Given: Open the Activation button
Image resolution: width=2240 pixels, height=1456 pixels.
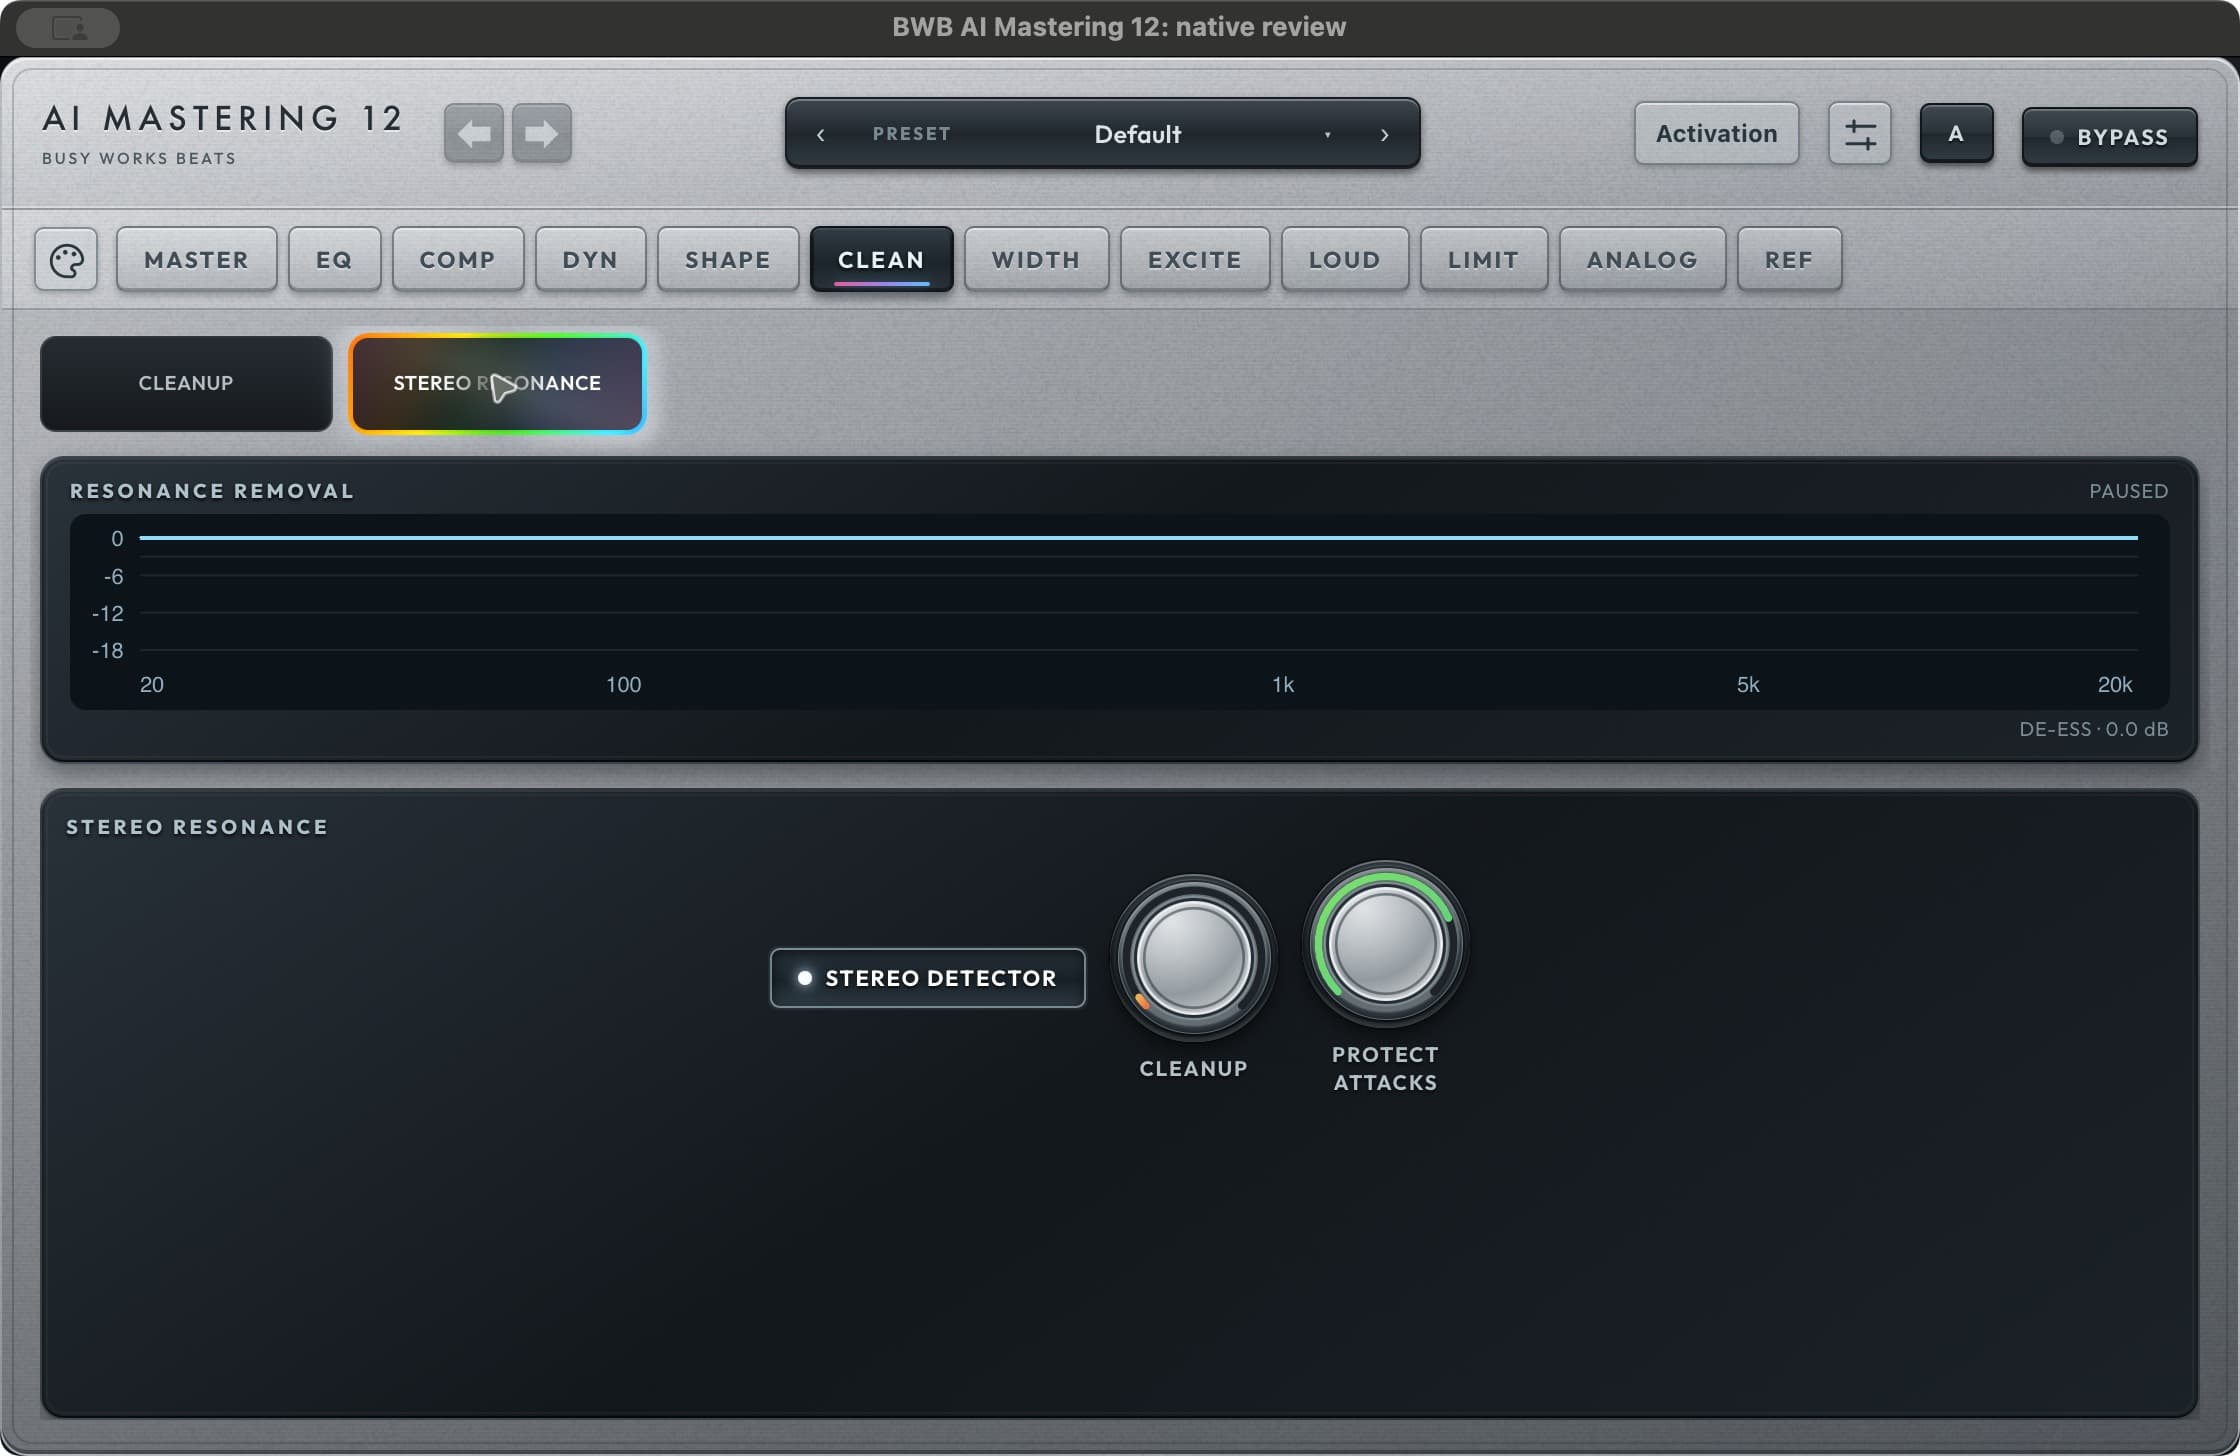Looking at the screenshot, I should pos(1716,134).
